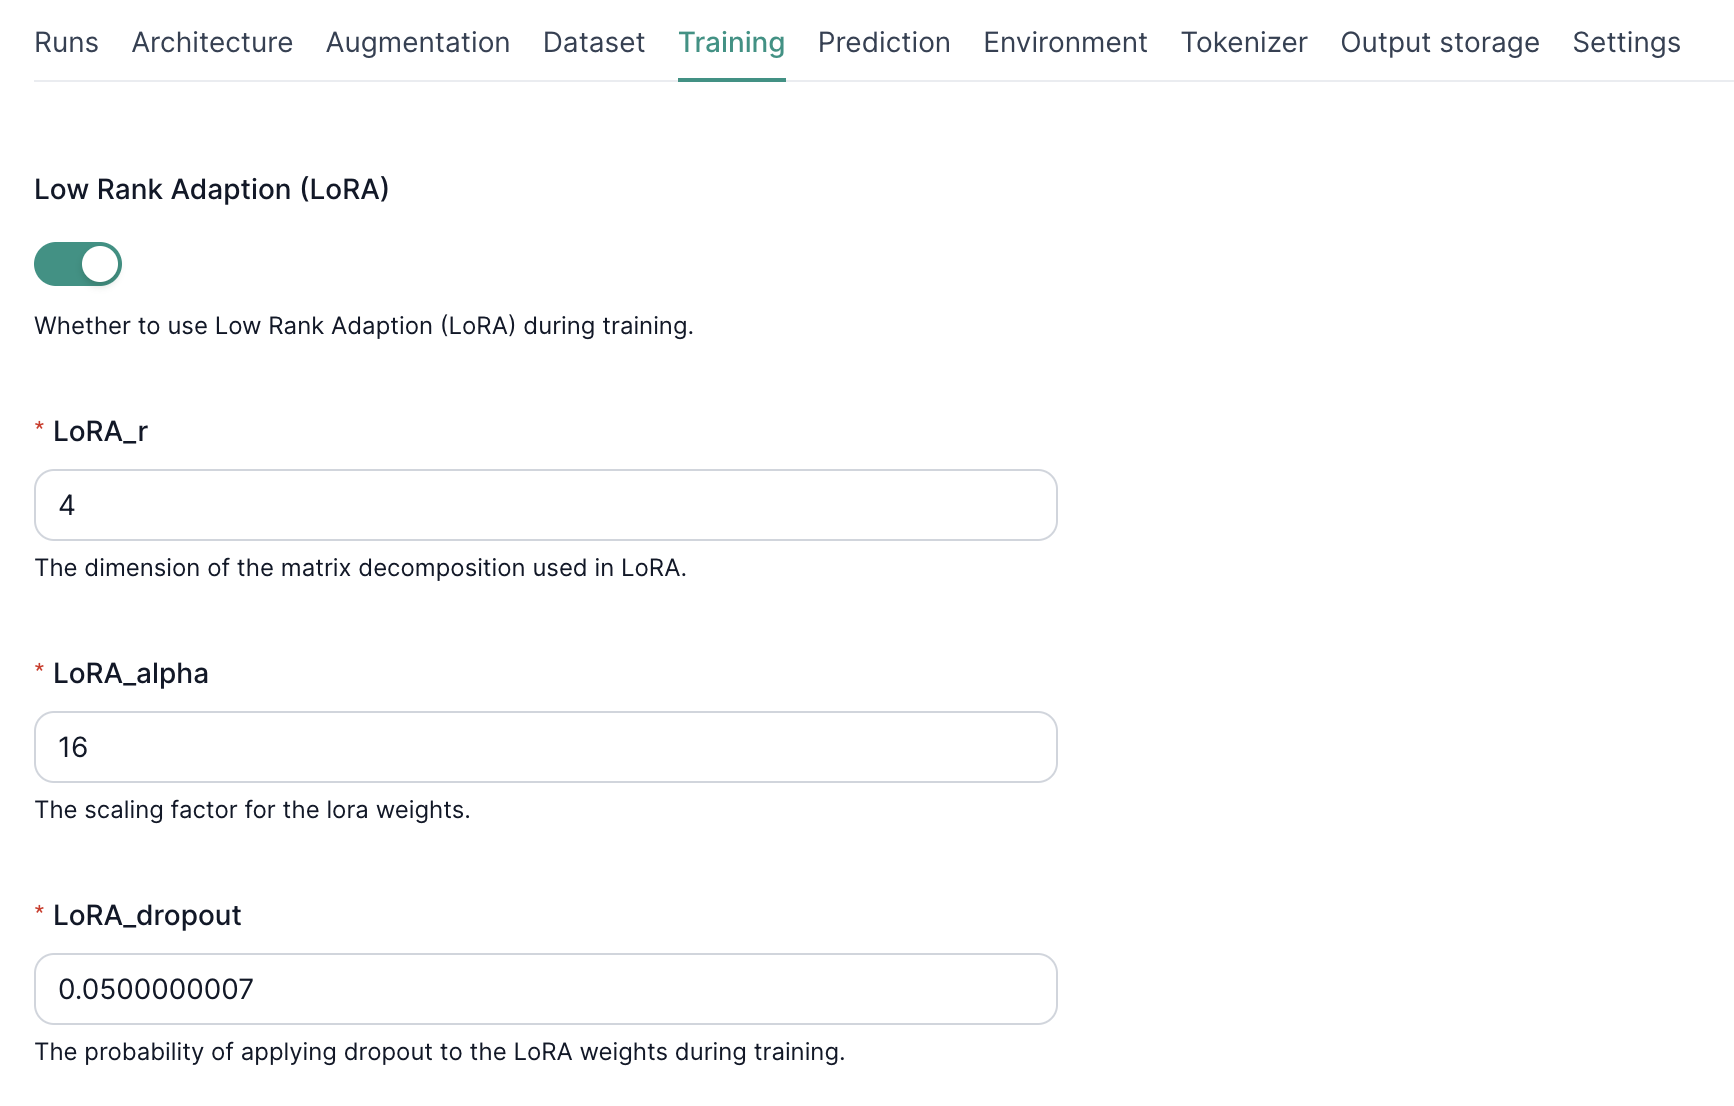Viewport: 1734px width, 1106px height.
Task: Disable the Low Rank Adaption toggle
Action: point(78,264)
